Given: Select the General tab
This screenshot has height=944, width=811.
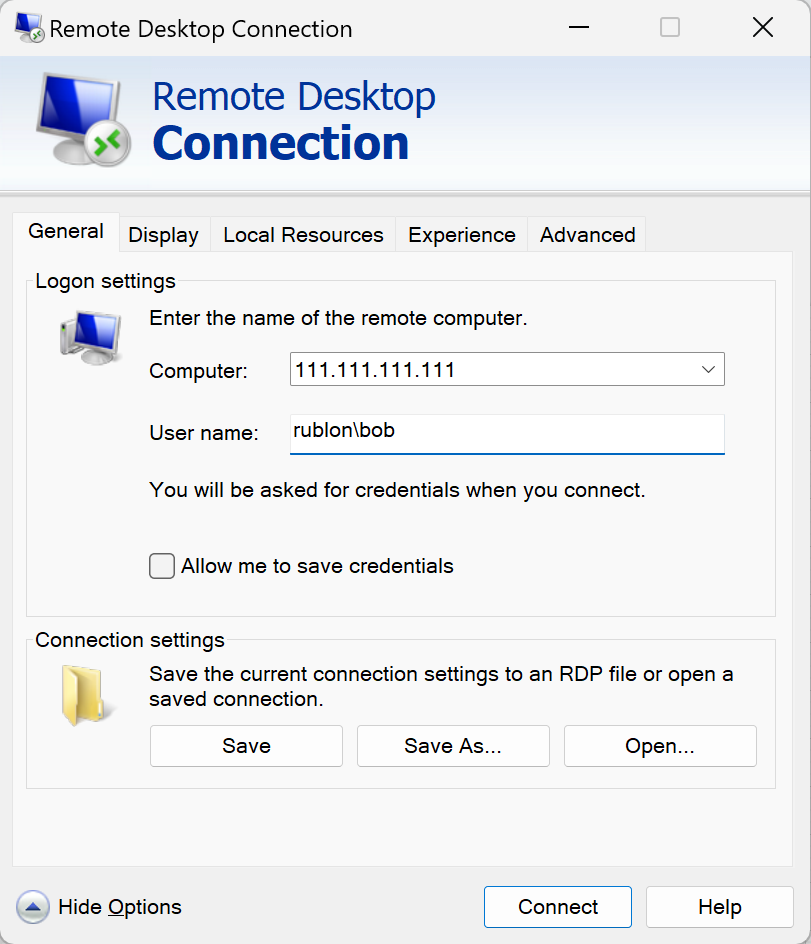Looking at the screenshot, I should (x=66, y=231).
